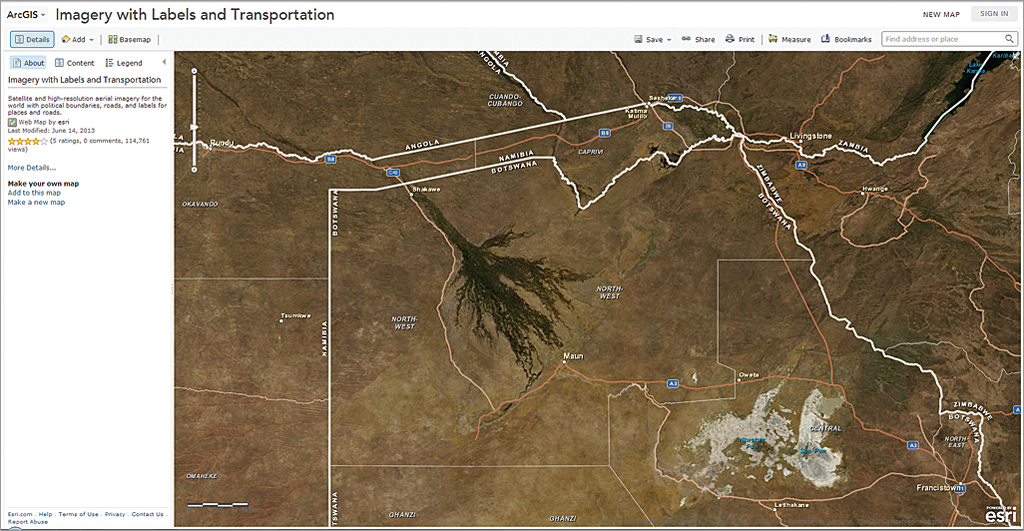Click the CAPRIVI region label
Viewport: 1024px width, 531px height.
coord(590,152)
